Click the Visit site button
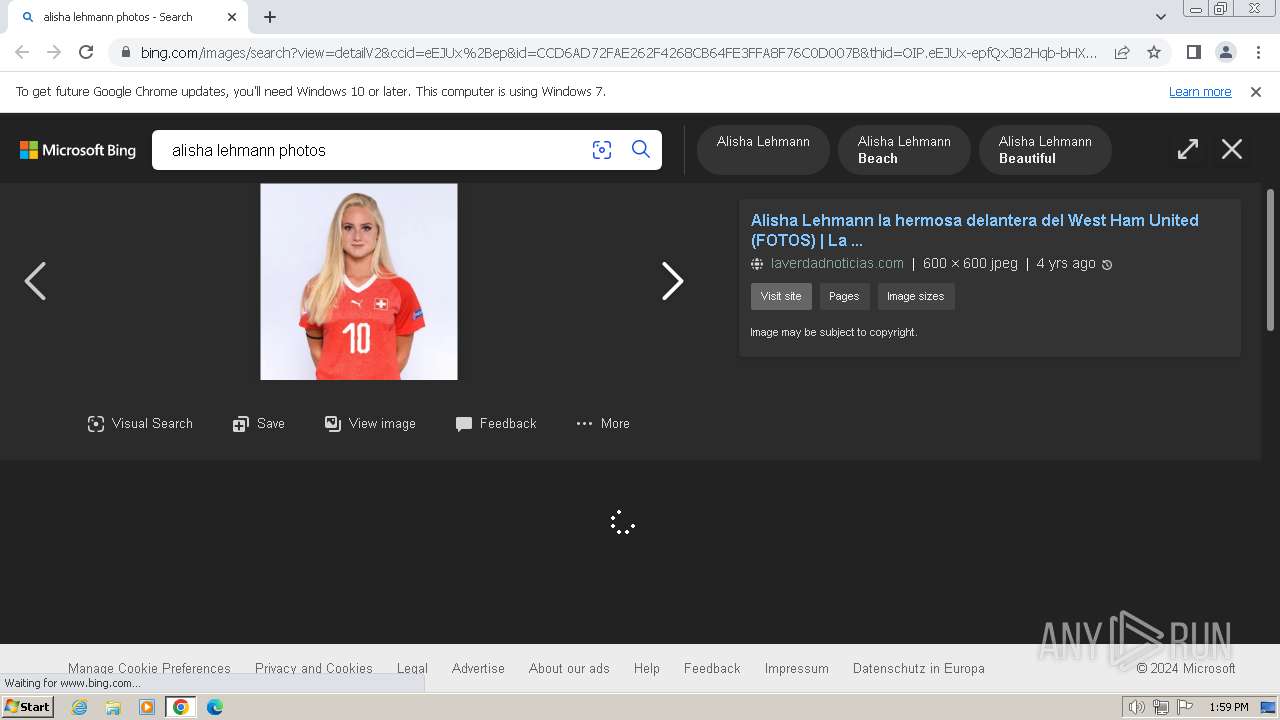The image size is (1280, 720). (x=781, y=297)
